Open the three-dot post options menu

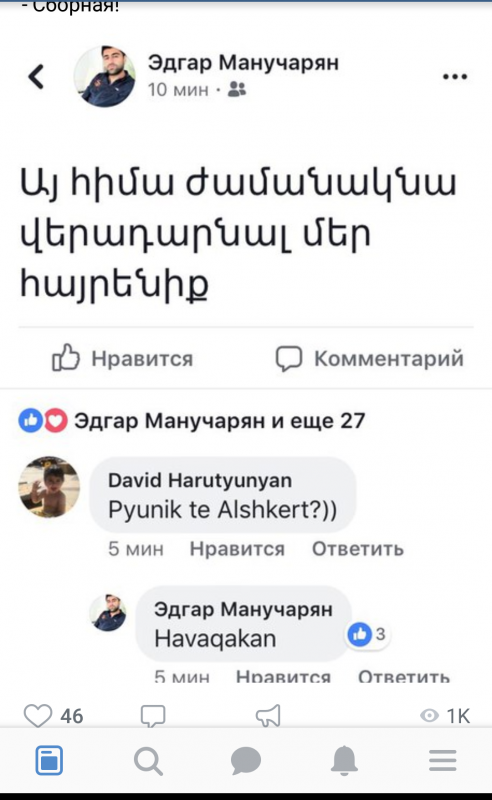click(x=455, y=77)
